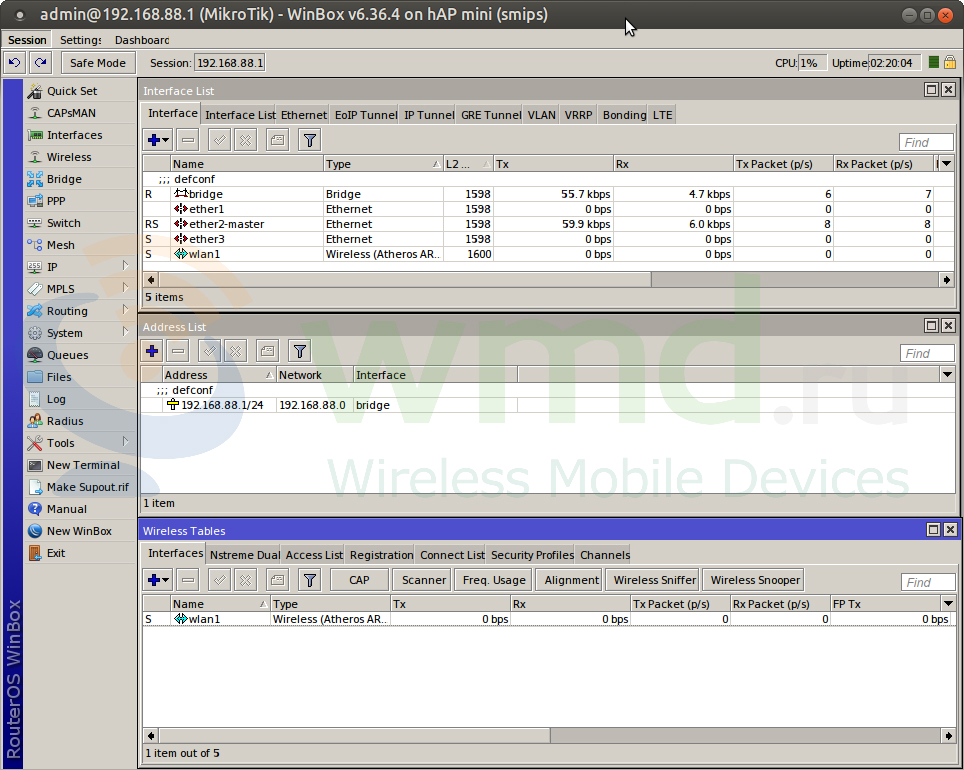This screenshot has width=964, height=770.
Task: Open the add (plus) dropdown in Interface List
Action: point(159,140)
